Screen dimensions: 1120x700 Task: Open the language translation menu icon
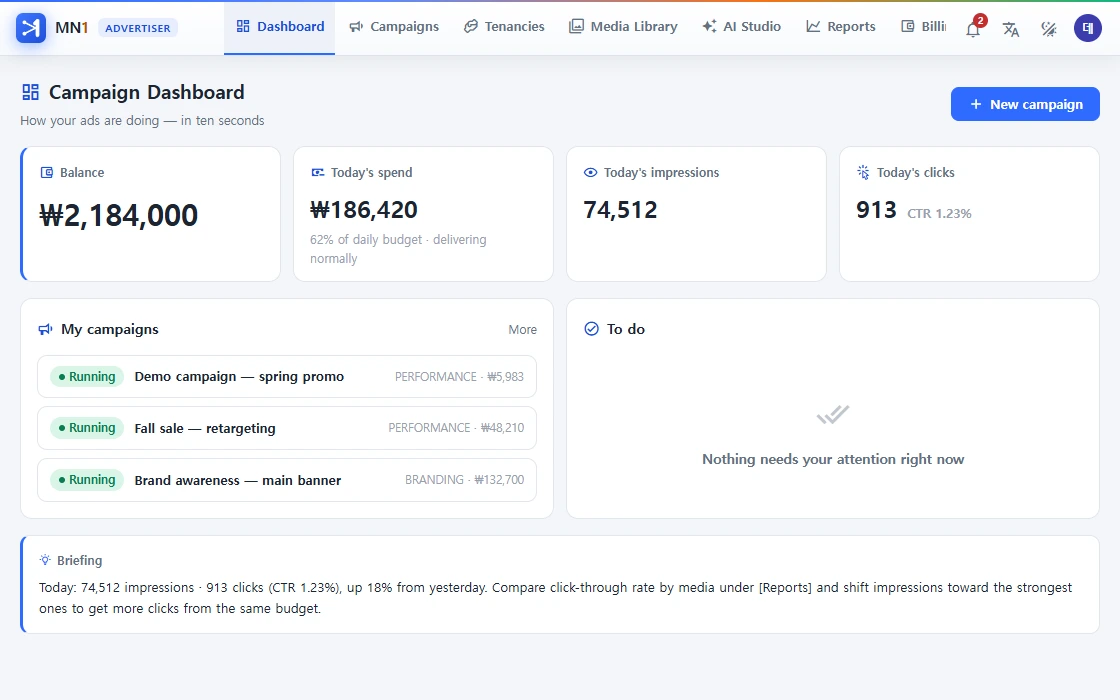1011,29
